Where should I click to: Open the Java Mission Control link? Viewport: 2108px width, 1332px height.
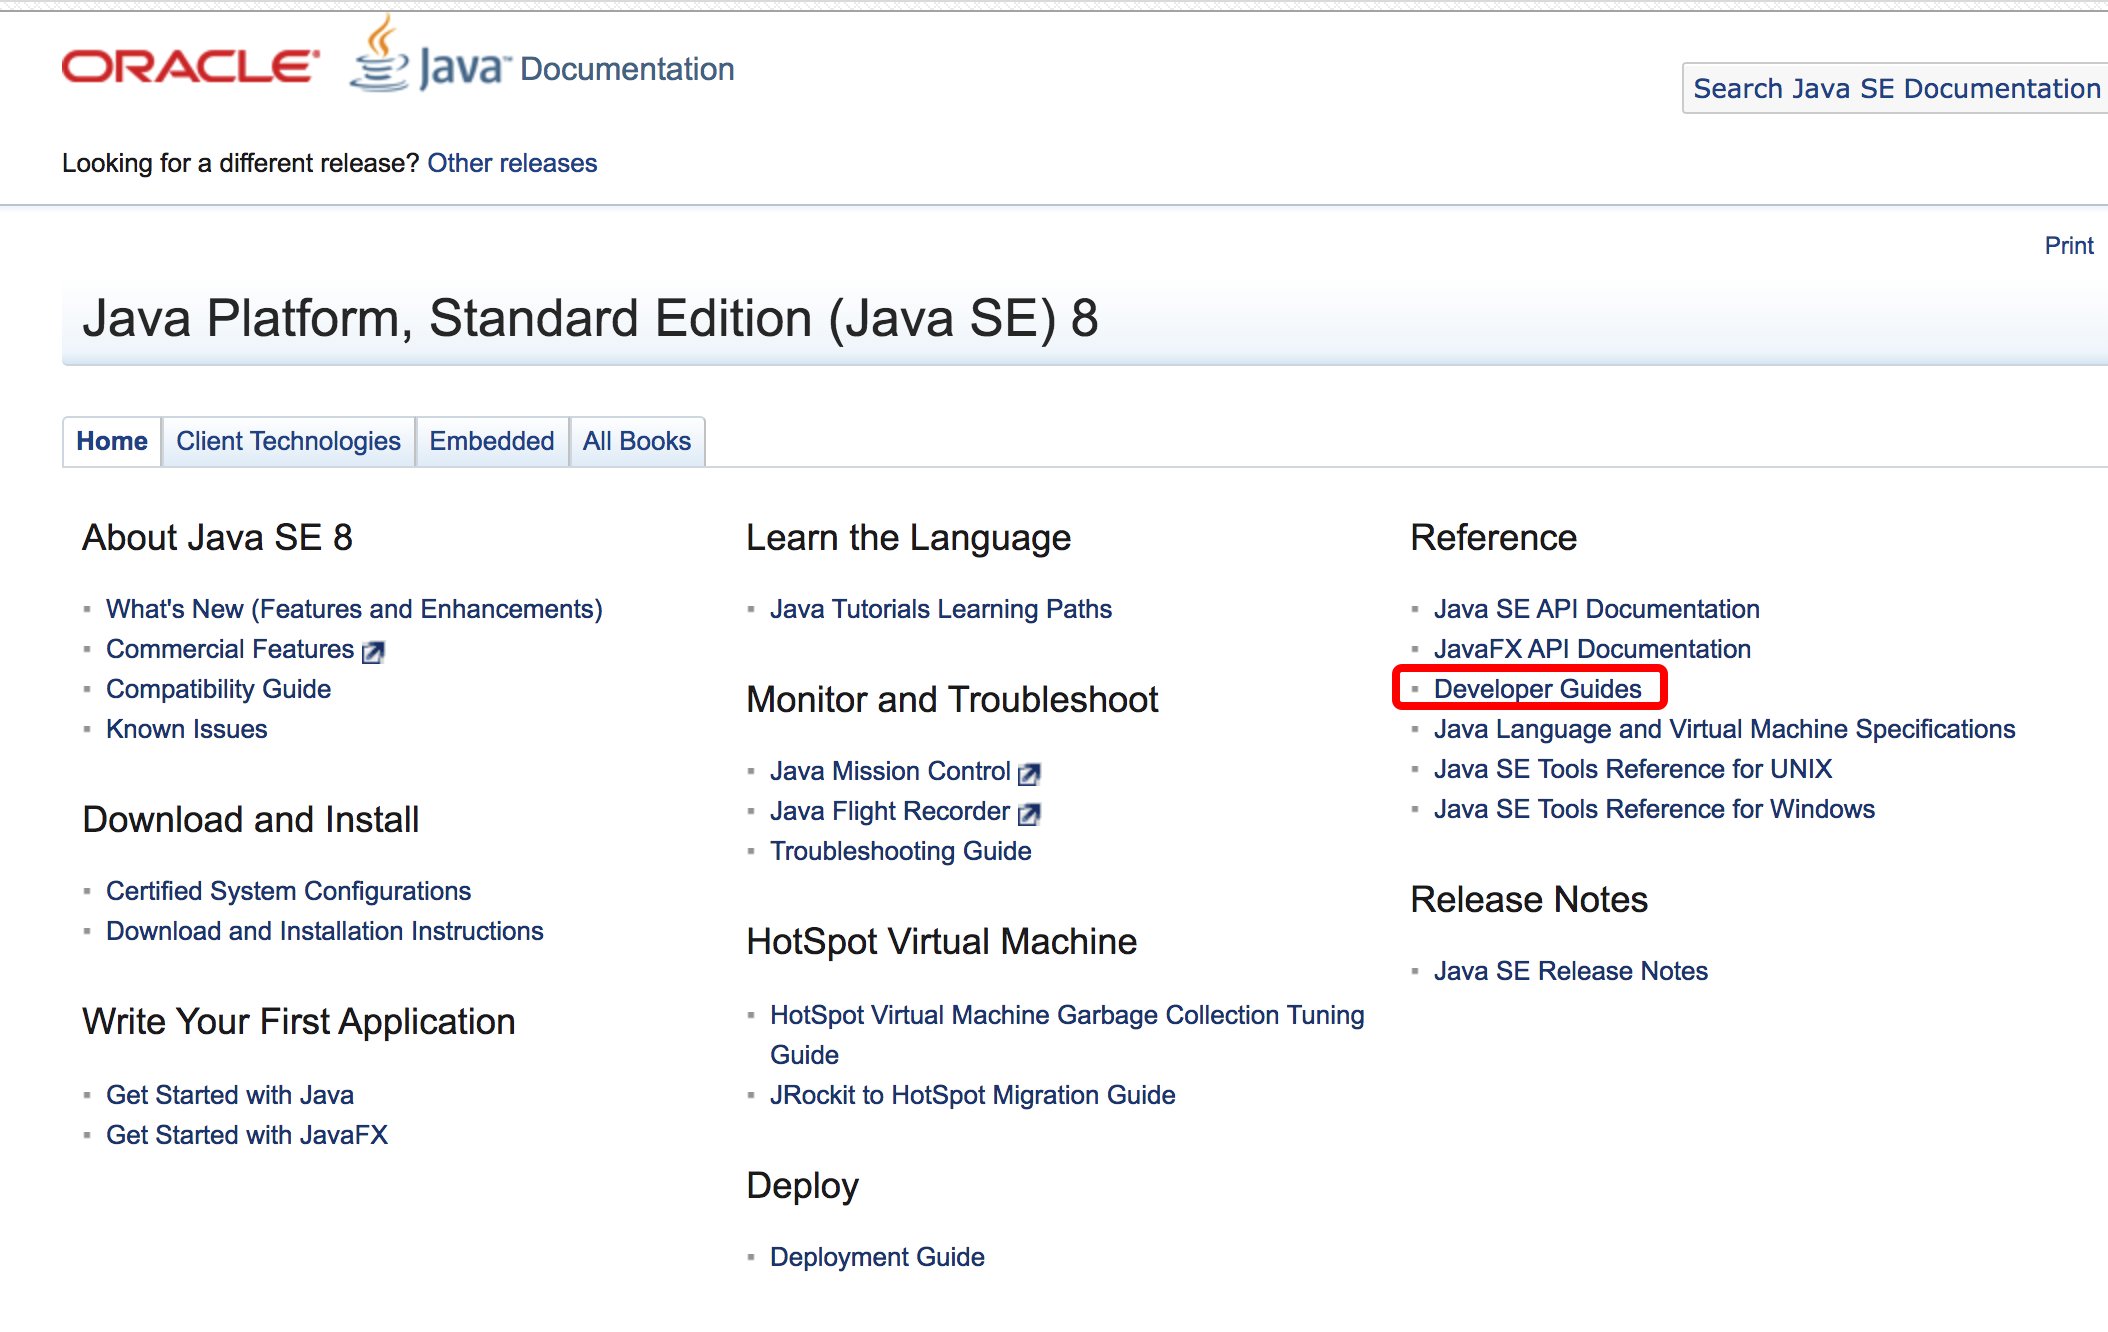pyautogui.click(x=890, y=771)
